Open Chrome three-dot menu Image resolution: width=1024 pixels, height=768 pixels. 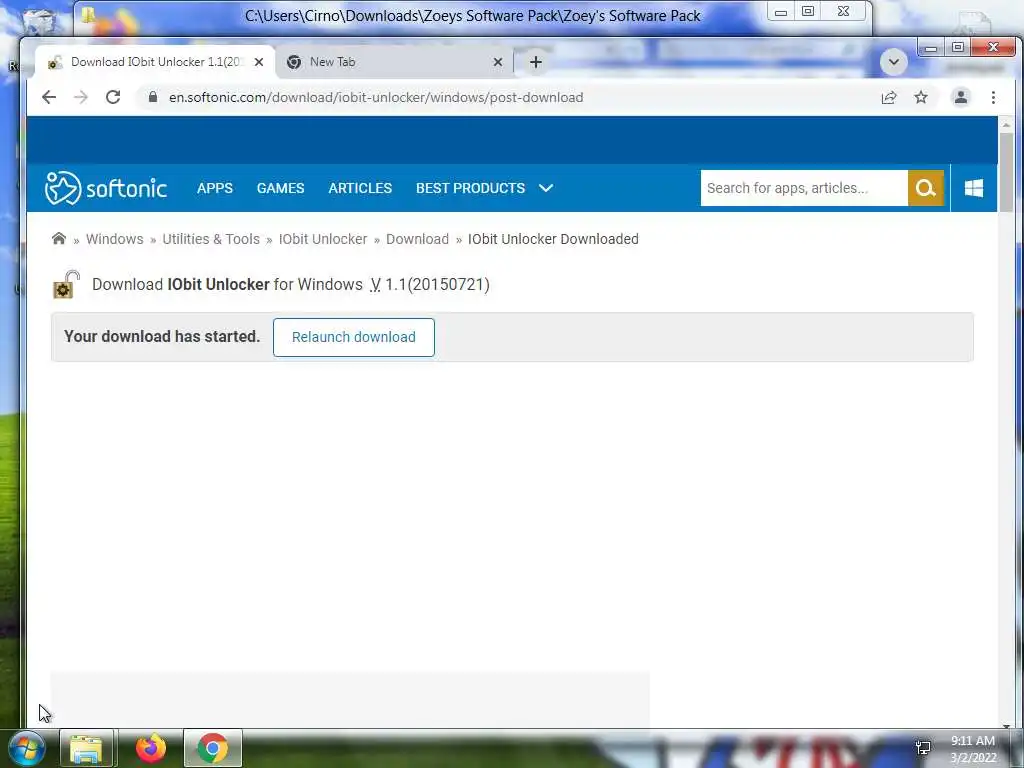pyautogui.click(x=993, y=97)
